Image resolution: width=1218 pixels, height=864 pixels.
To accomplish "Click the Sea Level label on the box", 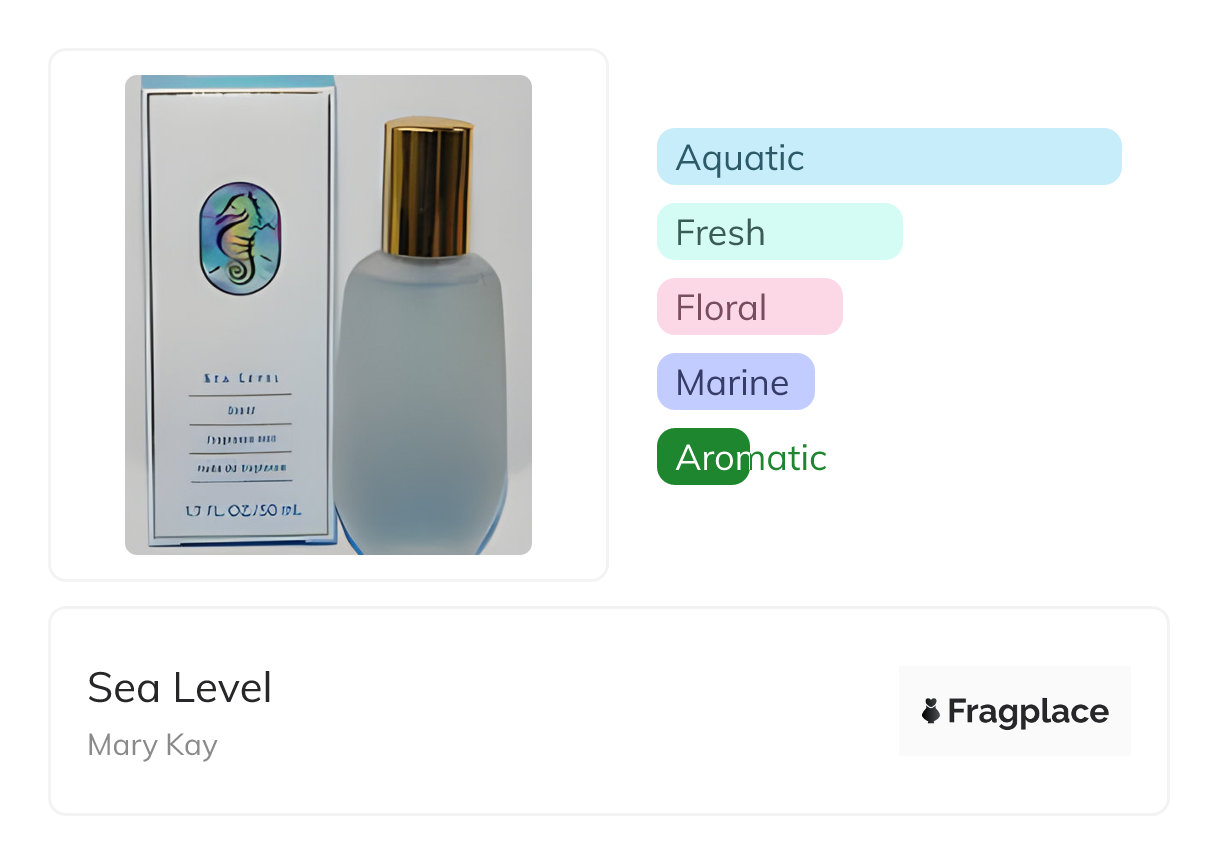I will (x=241, y=379).
